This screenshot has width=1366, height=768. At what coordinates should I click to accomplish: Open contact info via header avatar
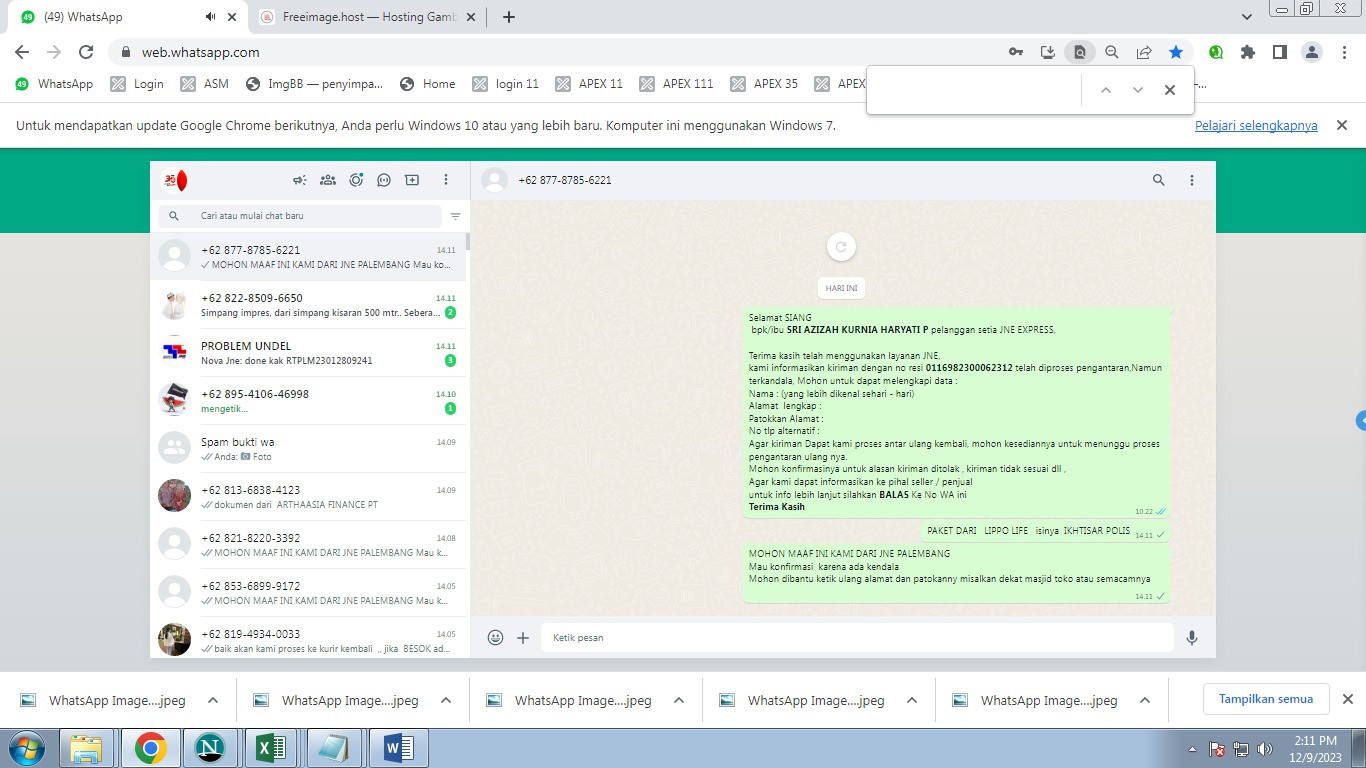click(x=494, y=180)
